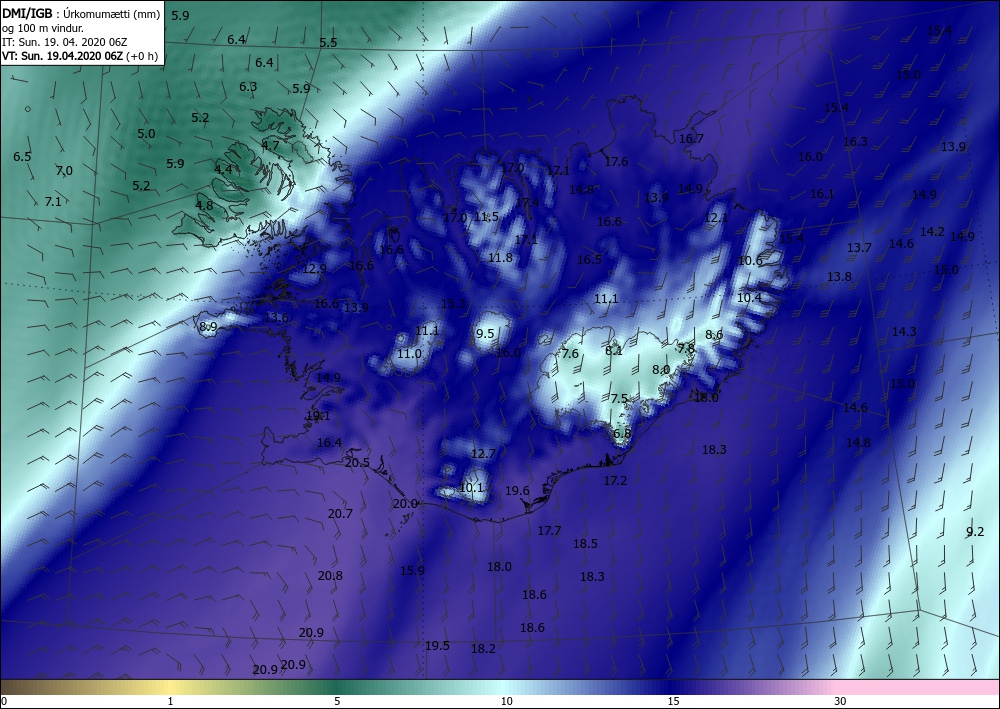Click the '8.1' value on the glacier
This screenshot has width=1000, height=709.
614,351
